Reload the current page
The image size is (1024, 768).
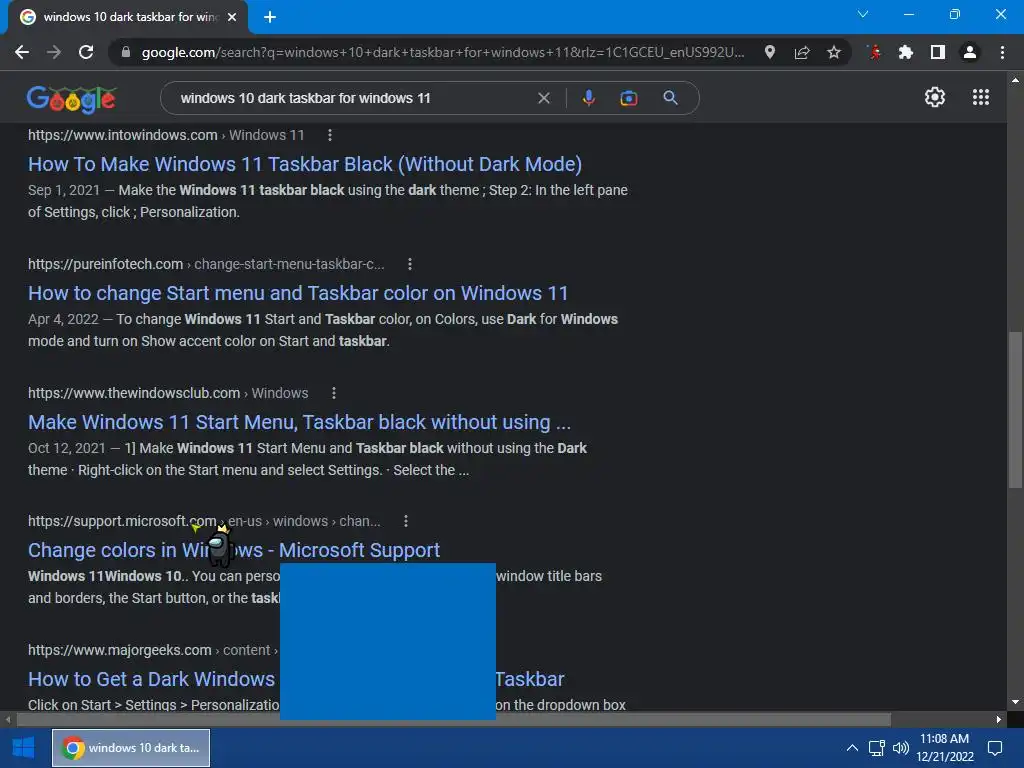[x=86, y=52]
